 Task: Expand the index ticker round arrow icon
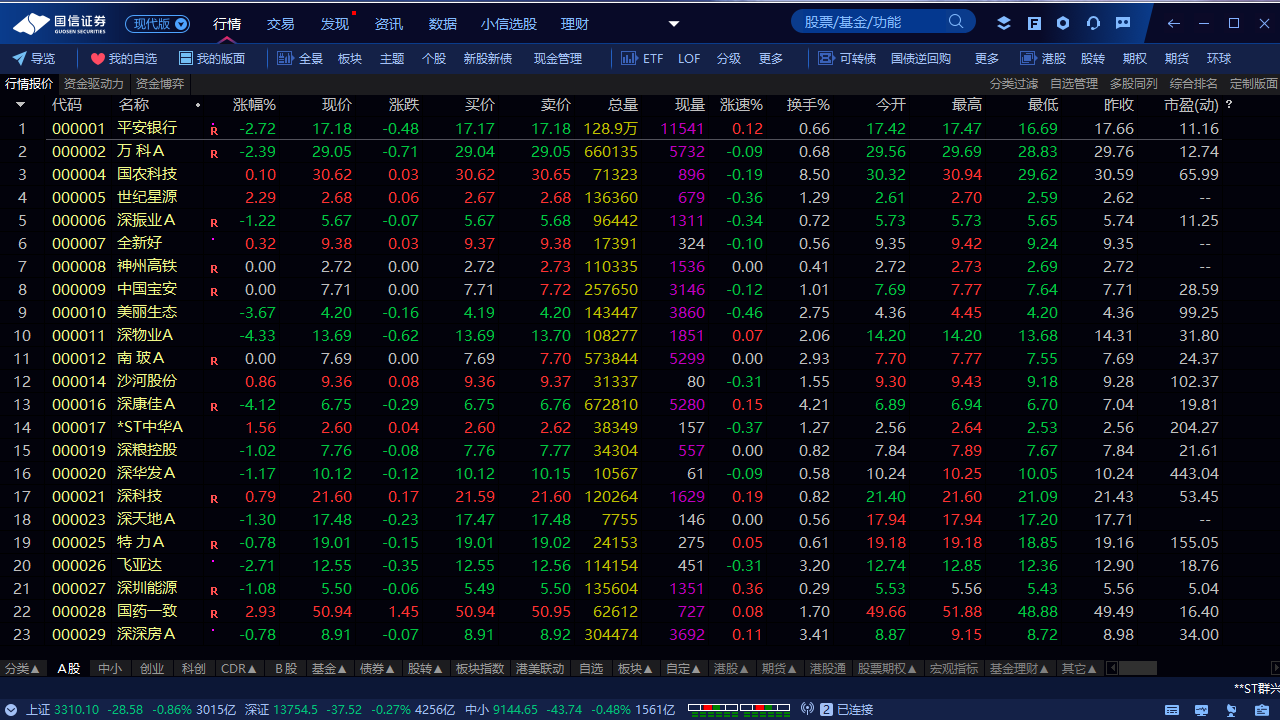(x=10, y=709)
